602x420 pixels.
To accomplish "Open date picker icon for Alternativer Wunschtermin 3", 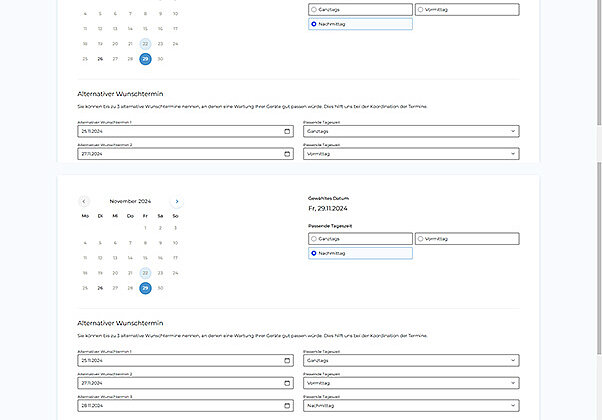I will 287,406.
